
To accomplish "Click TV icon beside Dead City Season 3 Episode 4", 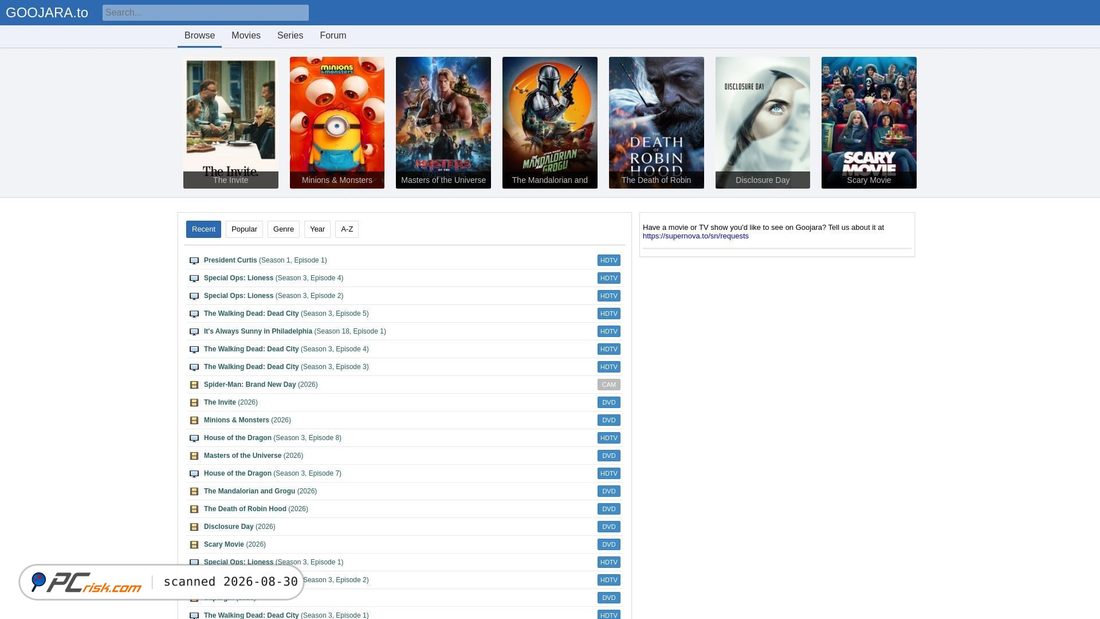I will pos(194,350).
